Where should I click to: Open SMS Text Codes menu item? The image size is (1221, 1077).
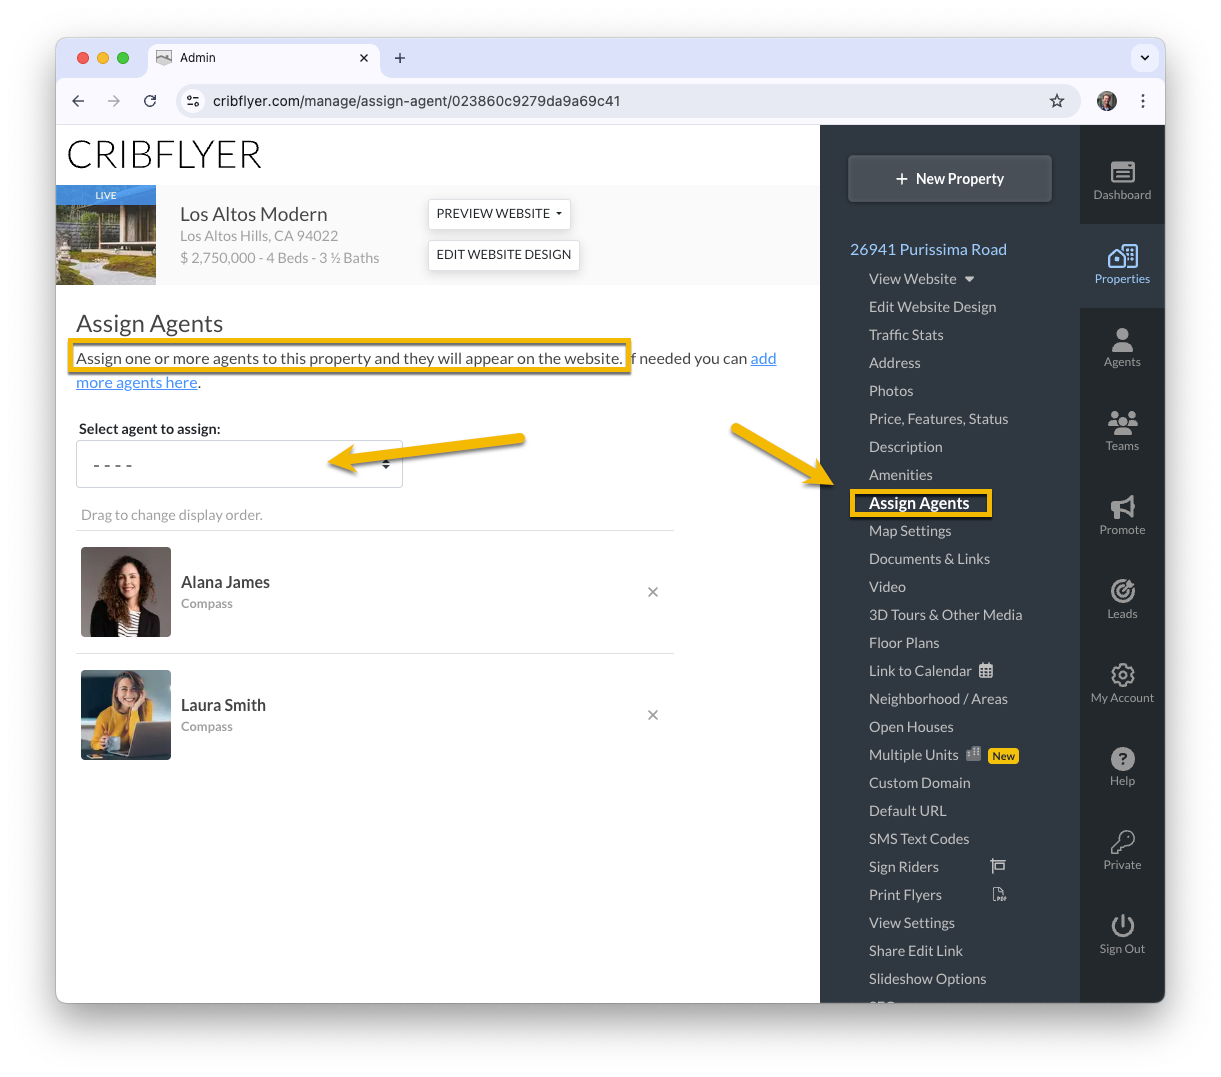coord(919,839)
